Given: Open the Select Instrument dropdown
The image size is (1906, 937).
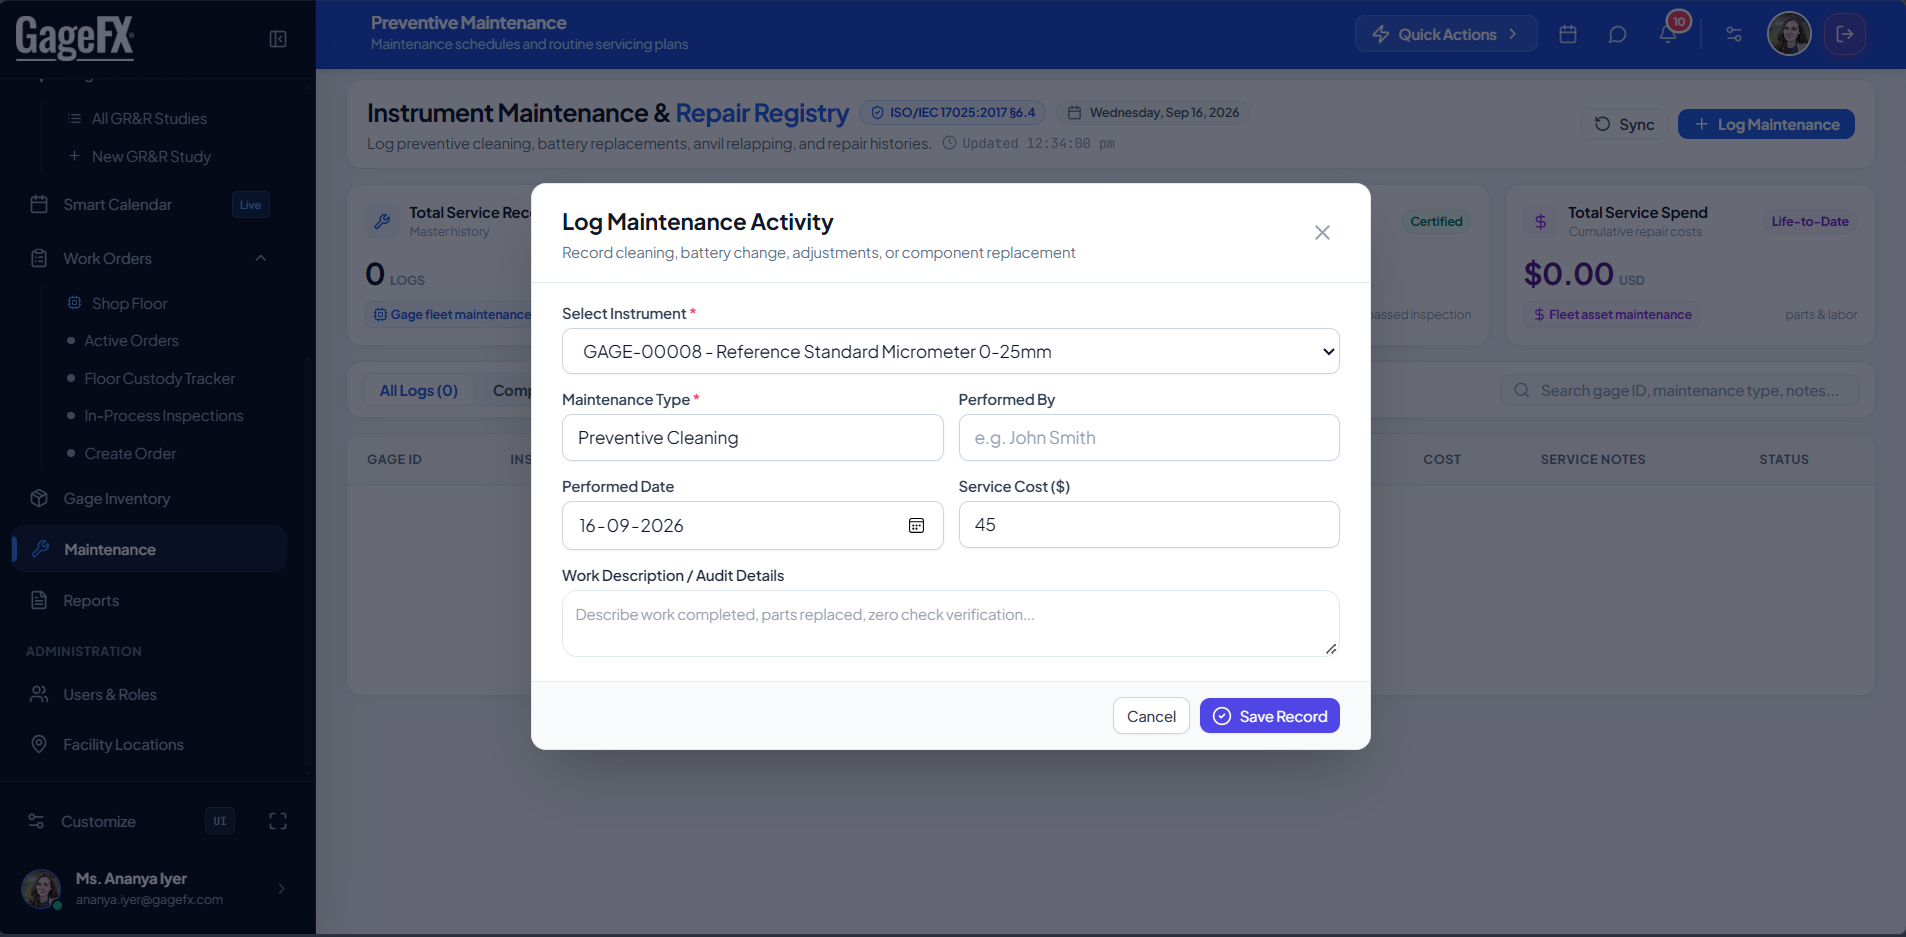Looking at the screenshot, I should [950, 351].
